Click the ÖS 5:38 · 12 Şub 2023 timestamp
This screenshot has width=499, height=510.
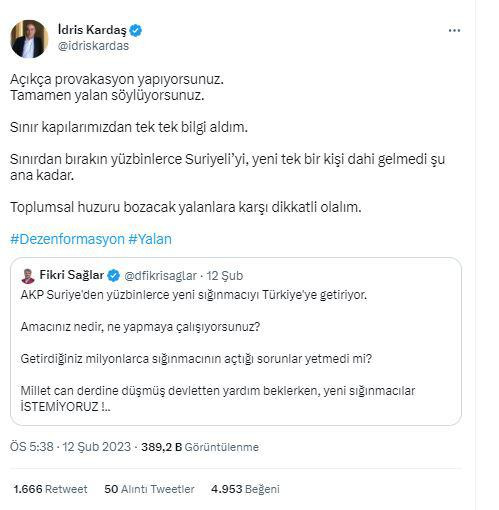coord(70,447)
